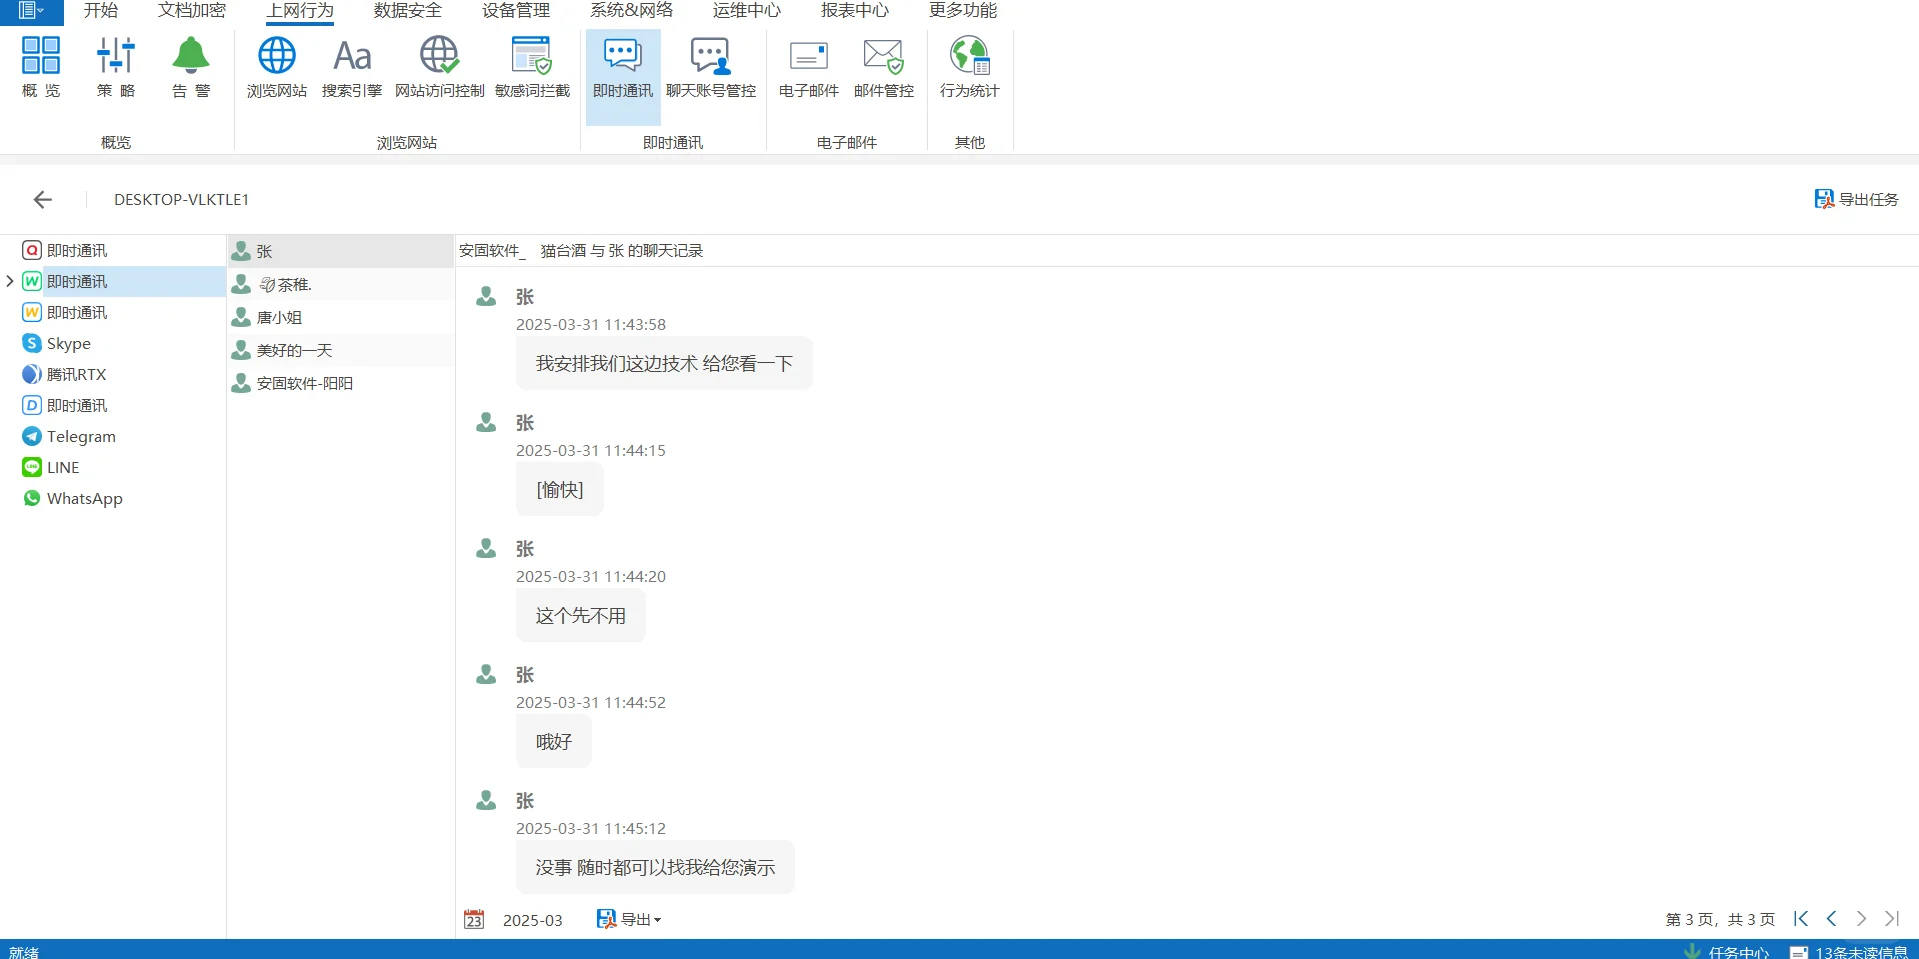Select Telegram in the sidebar
Viewport: 1919px width, 959px height.
click(81, 436)
